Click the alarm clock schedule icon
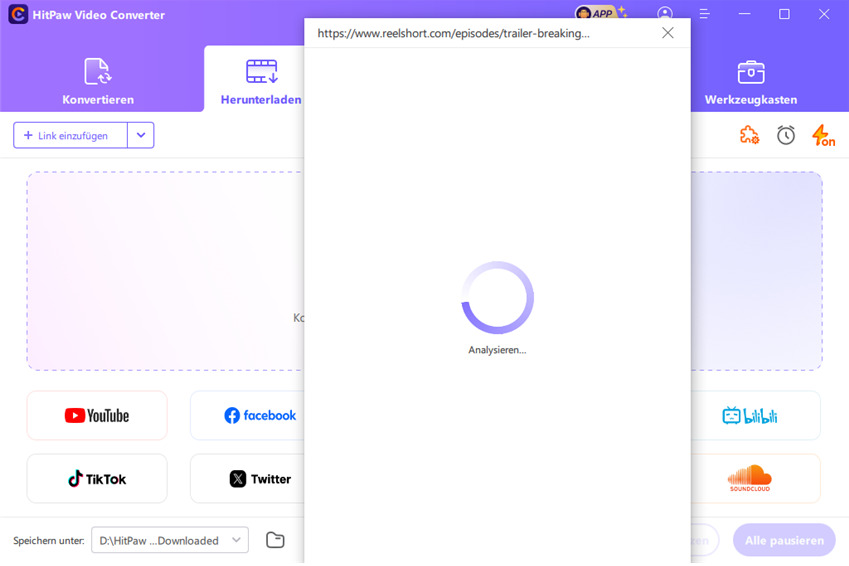Screen dimensions: 849x566 tap(786, 135)
